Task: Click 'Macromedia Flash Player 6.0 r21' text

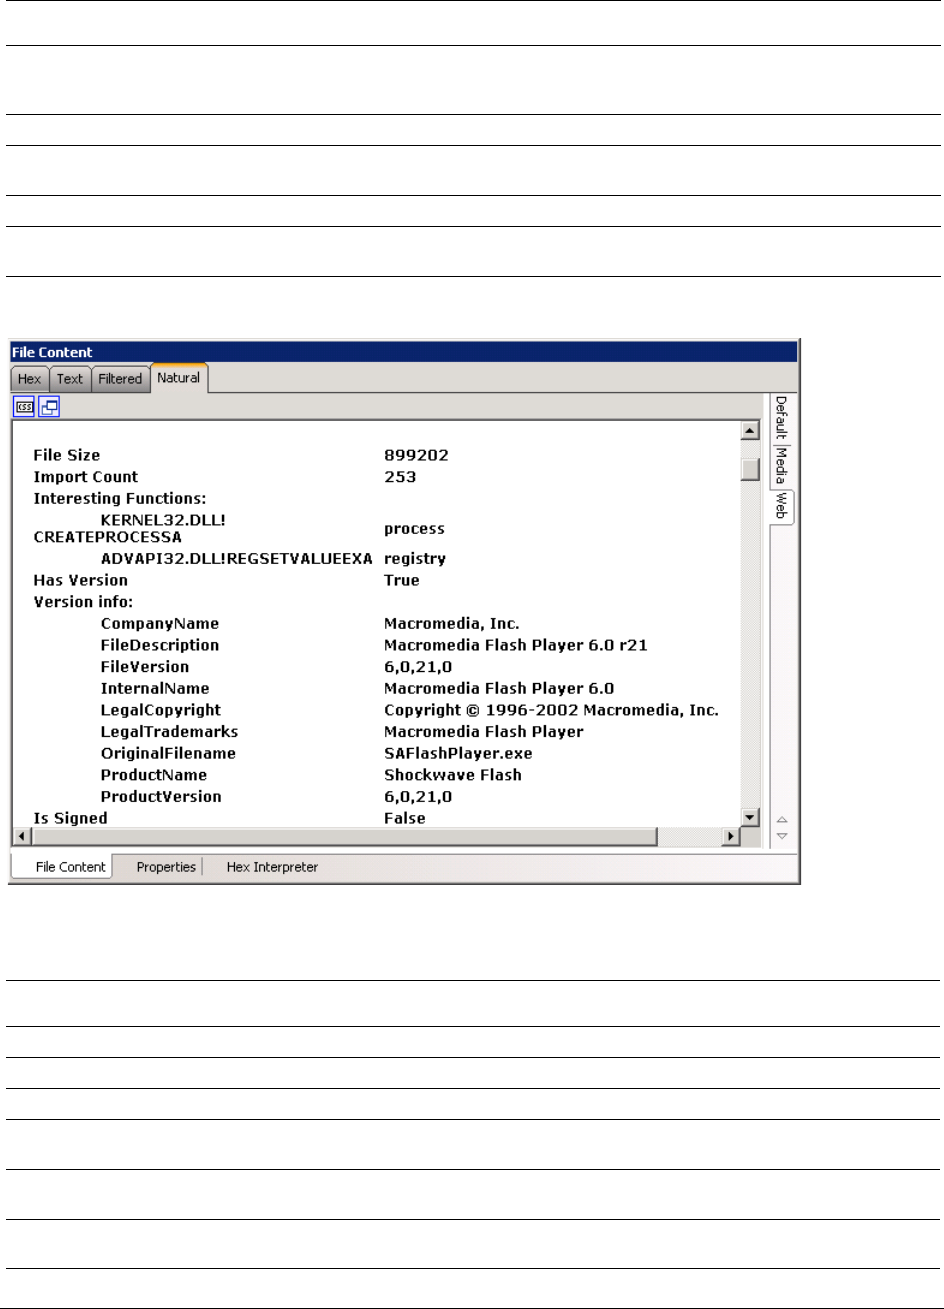Action: [516, 645]
